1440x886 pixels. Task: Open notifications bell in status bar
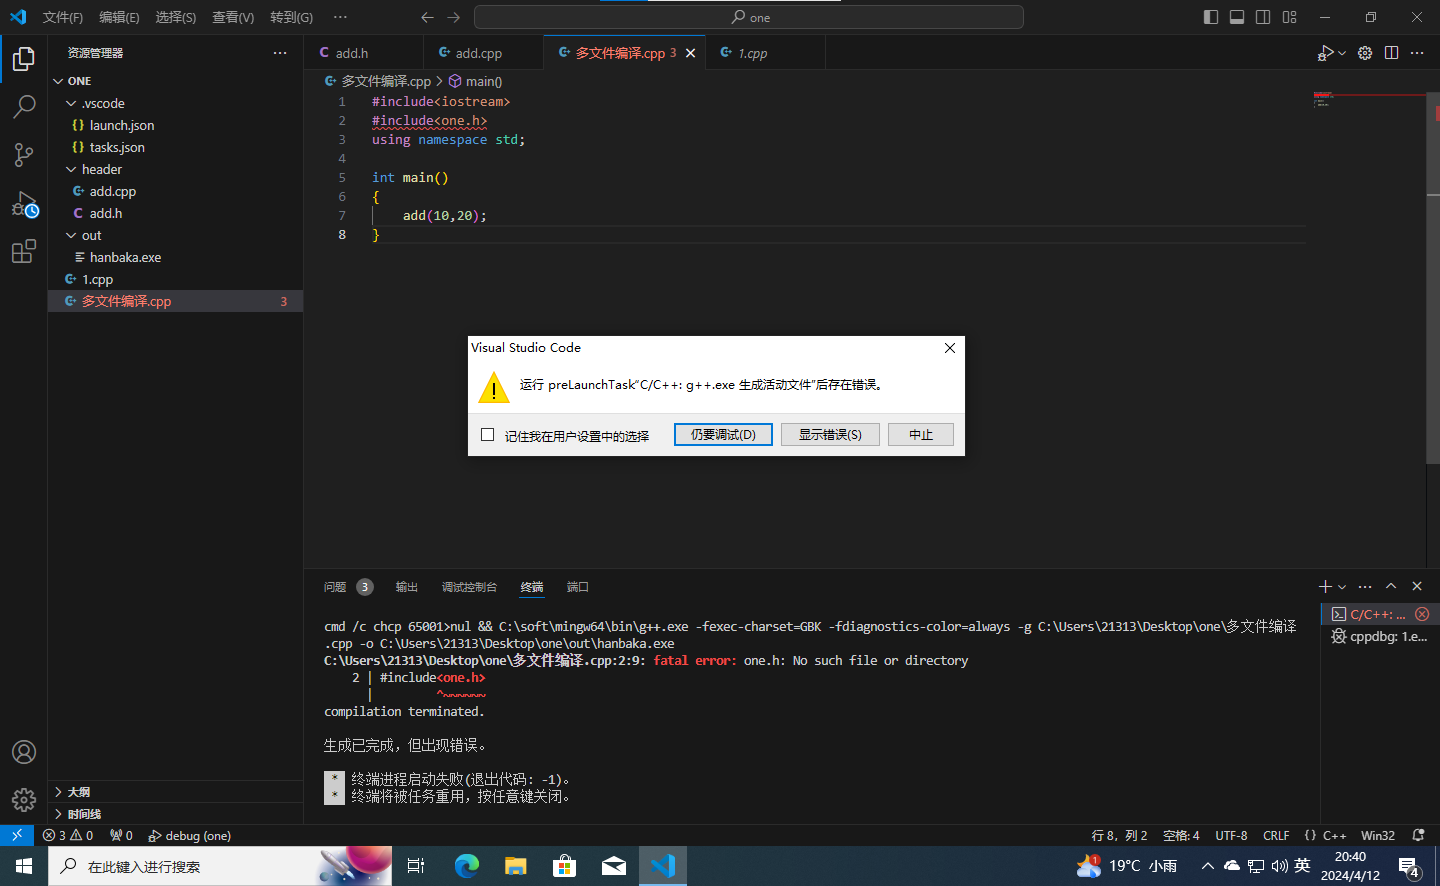pyautogui.click(x=1418, y=835)
